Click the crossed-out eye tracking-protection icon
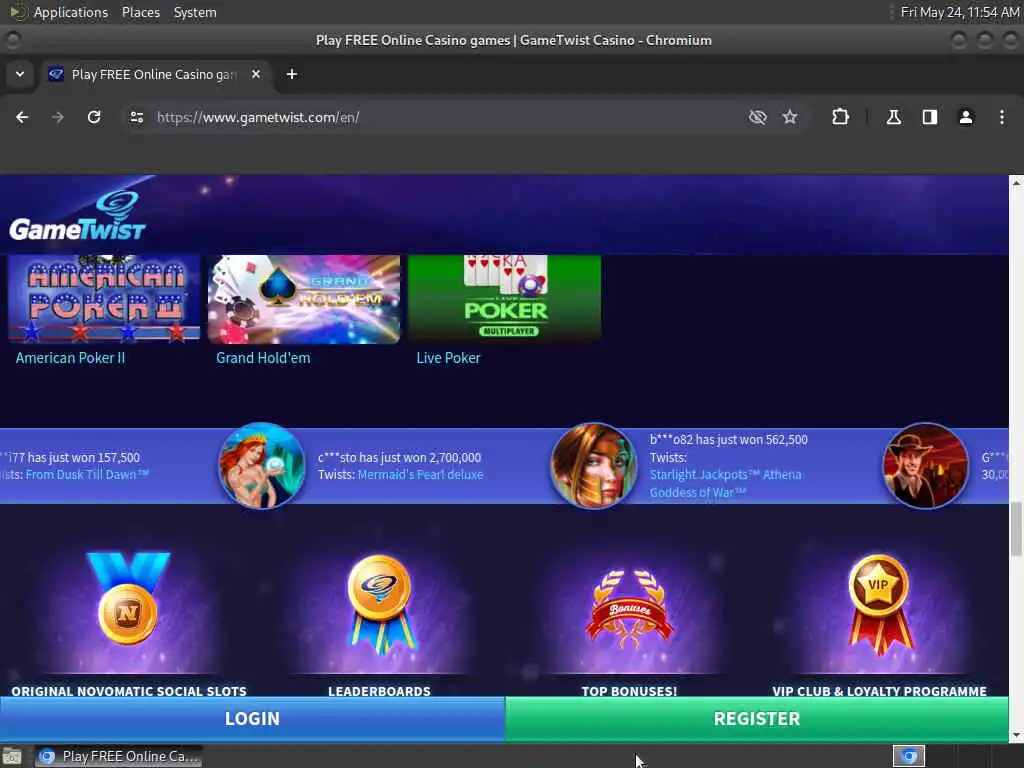 pyautogui.click(x=758, y=117)
